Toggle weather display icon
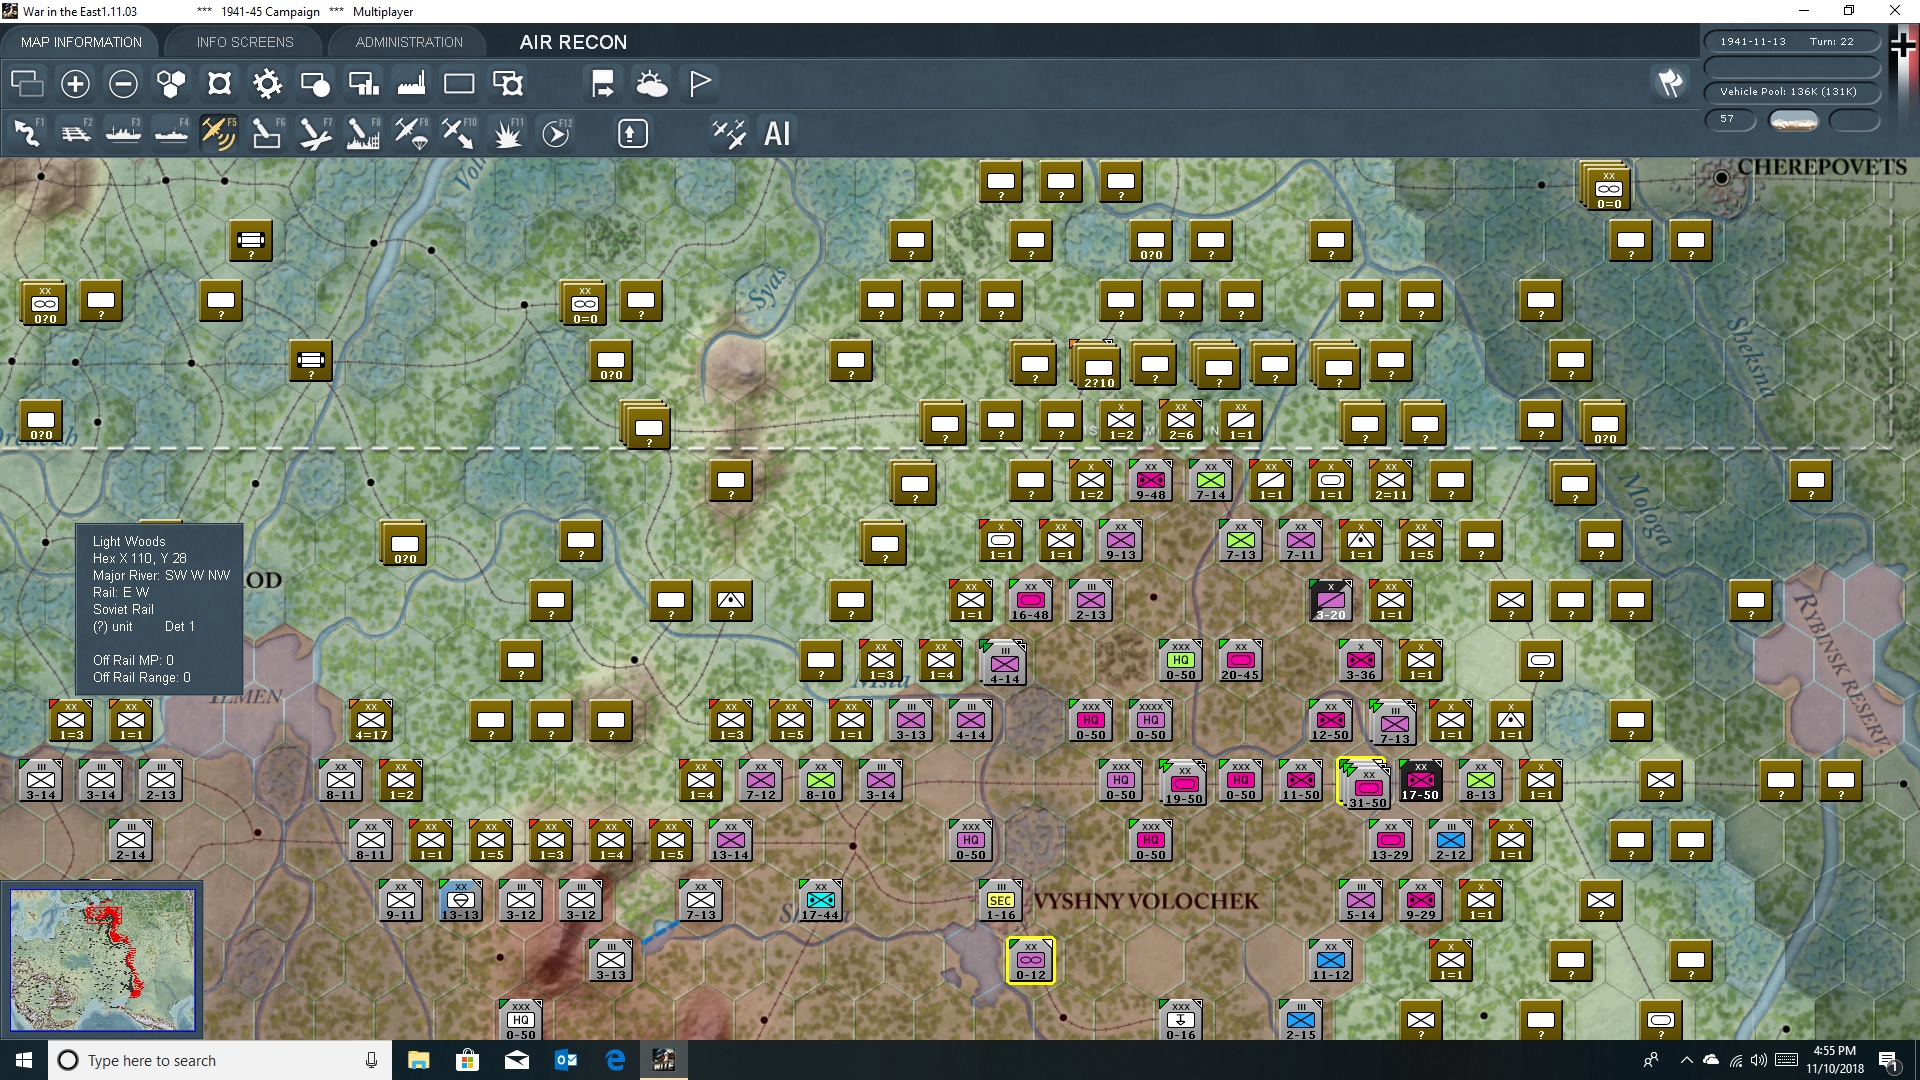 [651, 84]
